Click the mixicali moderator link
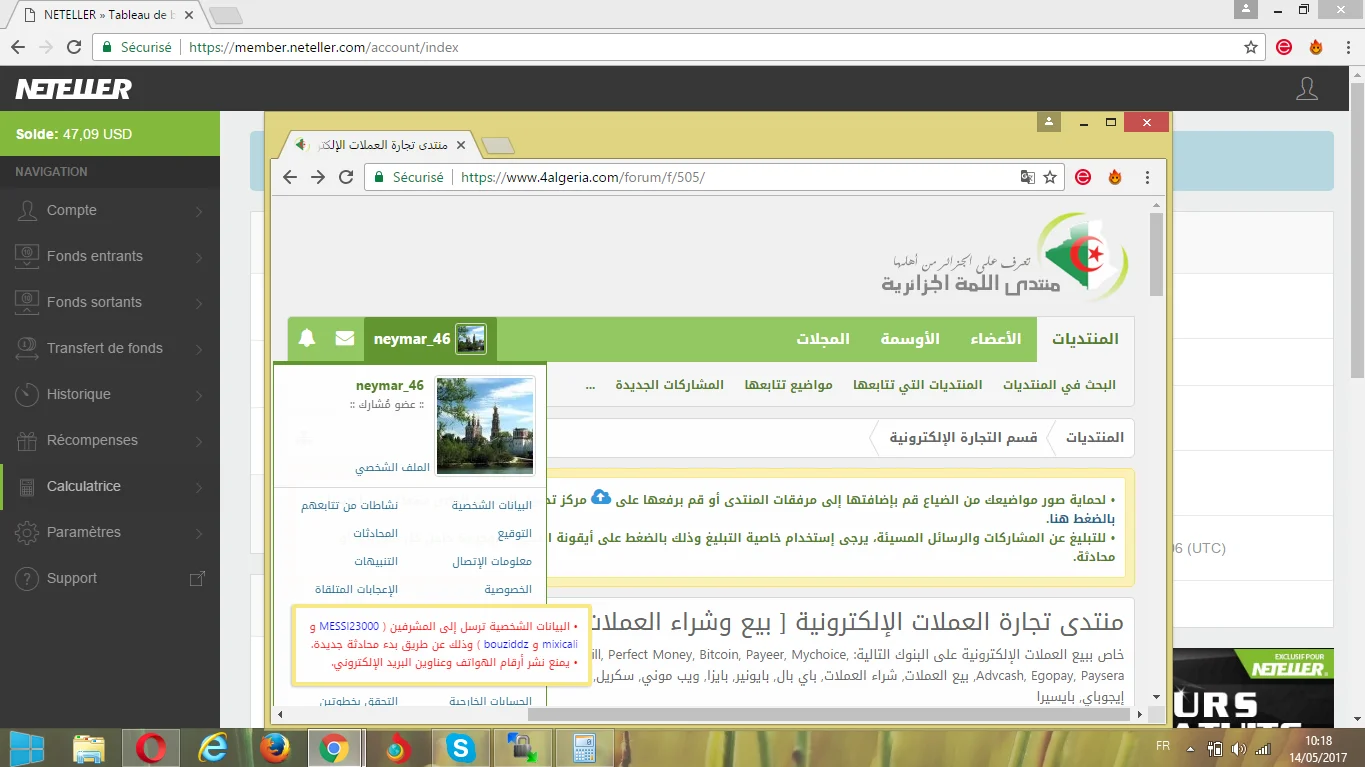 (558, 644)
